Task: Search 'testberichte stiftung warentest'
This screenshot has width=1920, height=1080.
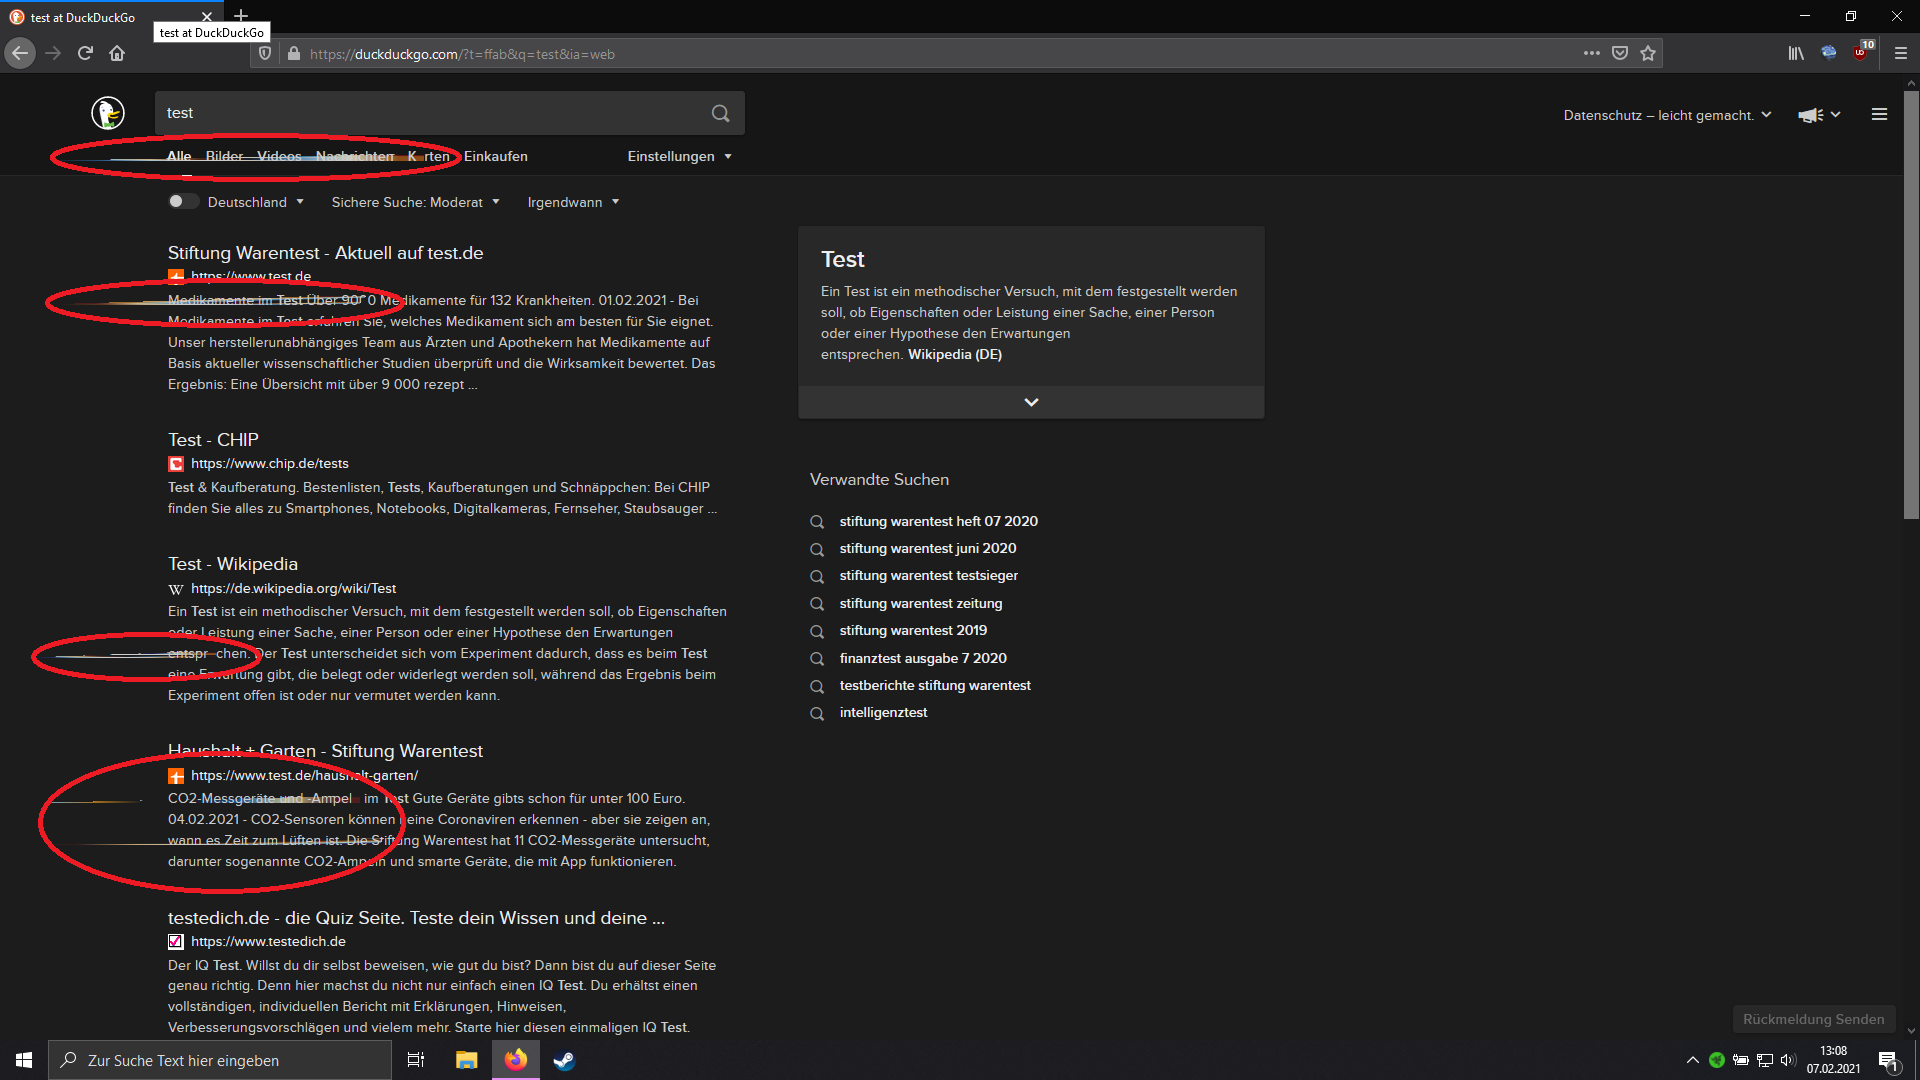Action: [935, 685]
